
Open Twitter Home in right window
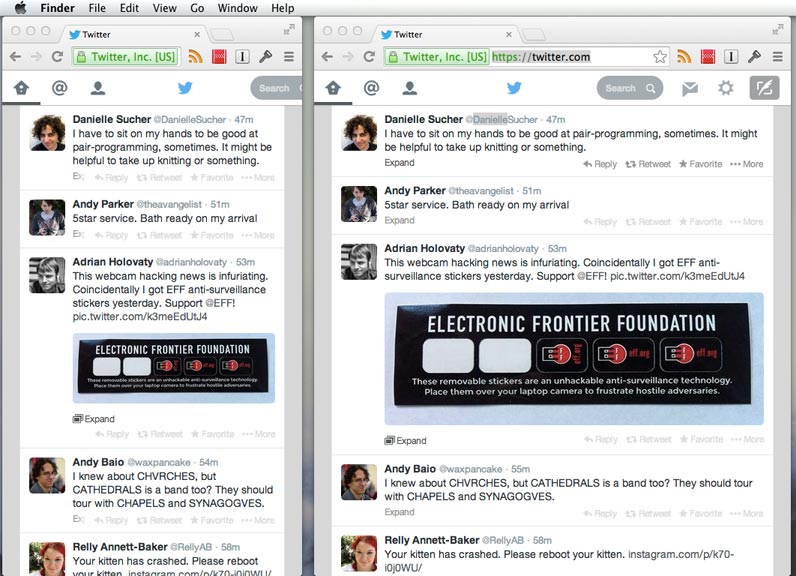[333, 88]
